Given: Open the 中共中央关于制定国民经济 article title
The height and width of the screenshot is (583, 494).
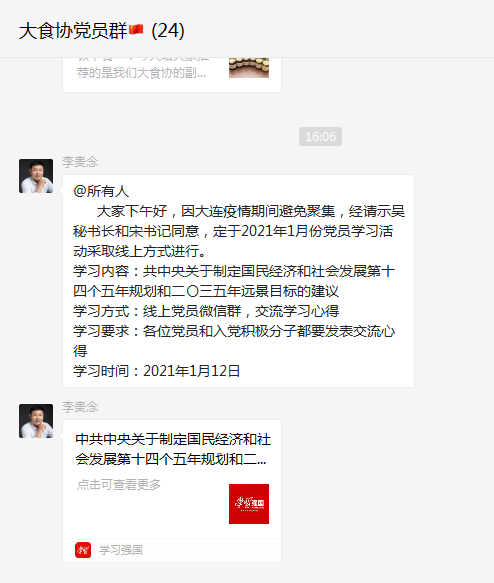Looking at the screenshot, I should [173, 449].
